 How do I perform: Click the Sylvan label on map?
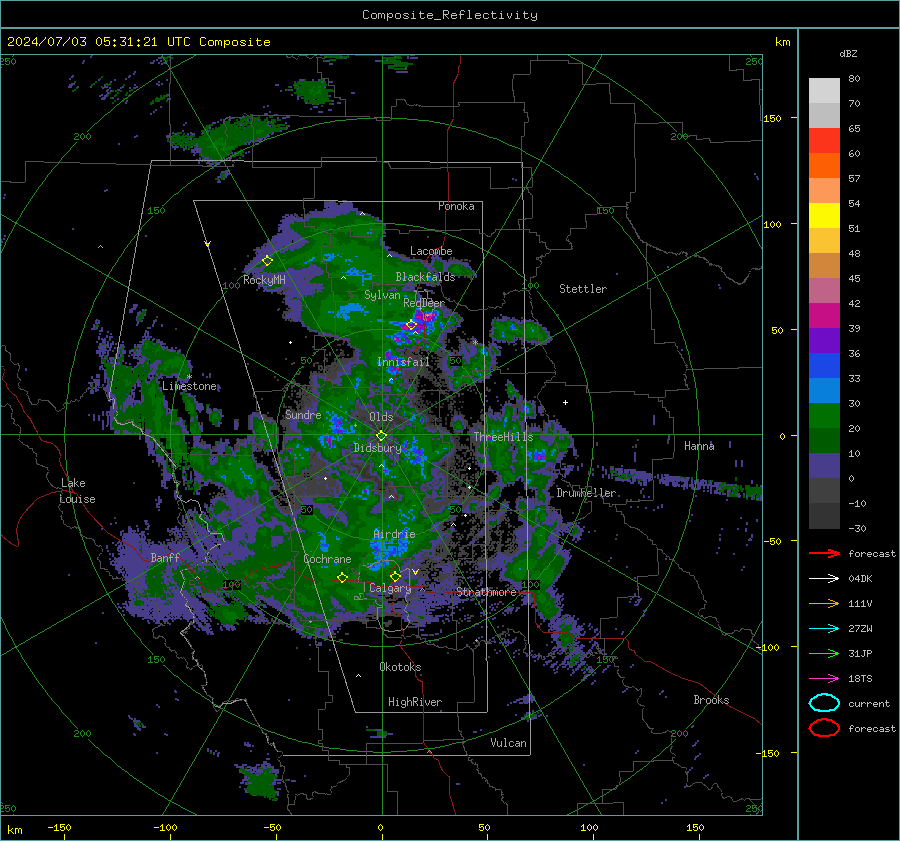point(382,295)
